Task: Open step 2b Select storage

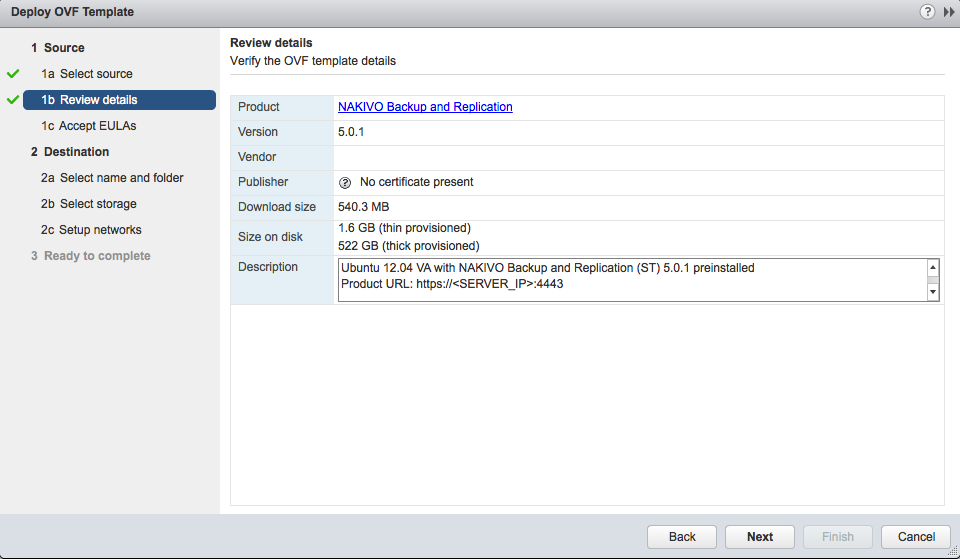Action: click(89, 204)
